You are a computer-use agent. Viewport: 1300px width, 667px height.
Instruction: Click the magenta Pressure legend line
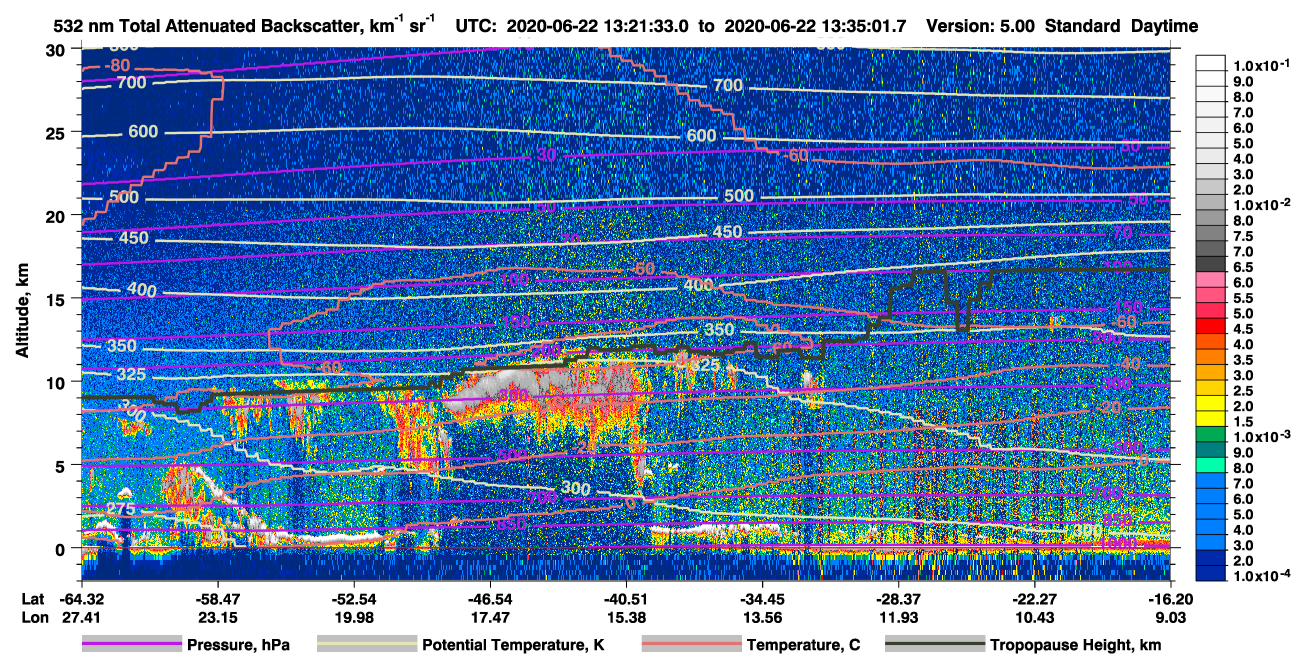132,645
